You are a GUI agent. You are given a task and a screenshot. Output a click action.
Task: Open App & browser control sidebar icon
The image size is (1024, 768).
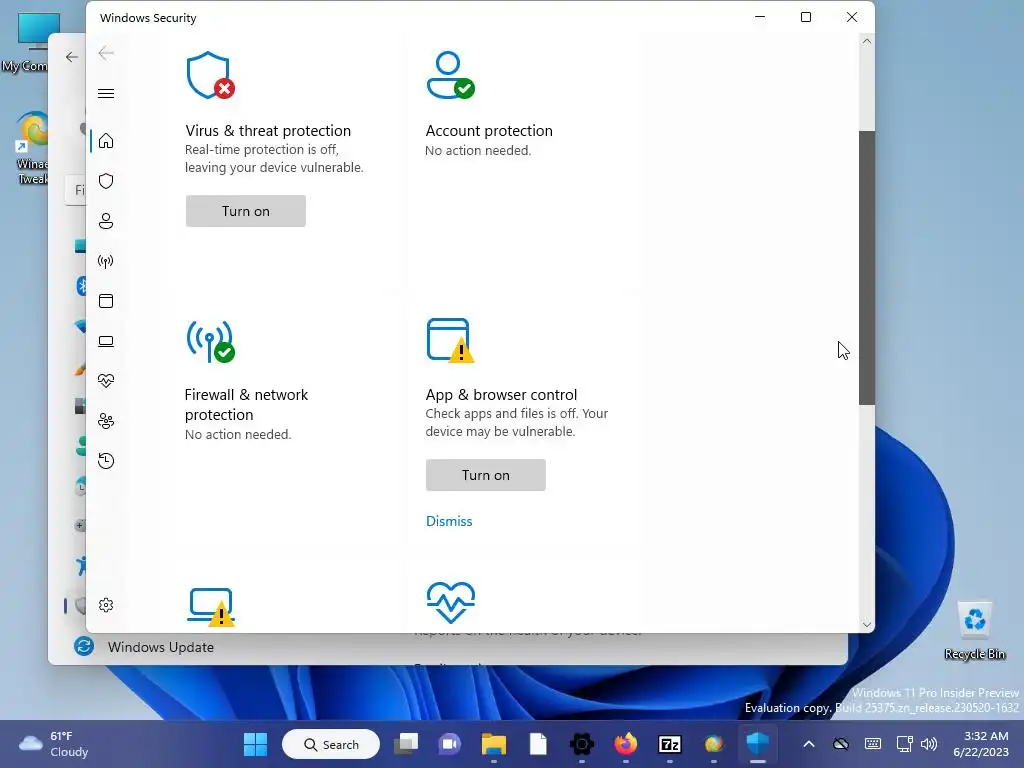[x=106, y=301]
